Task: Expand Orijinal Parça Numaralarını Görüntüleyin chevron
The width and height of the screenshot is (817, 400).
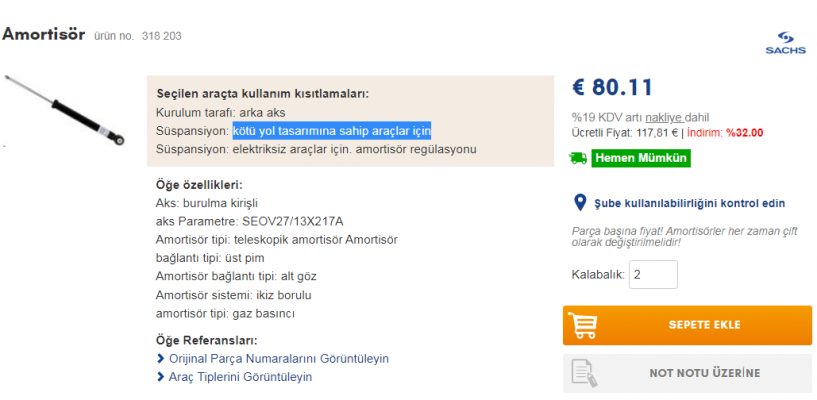Action: tap(160, 359)
